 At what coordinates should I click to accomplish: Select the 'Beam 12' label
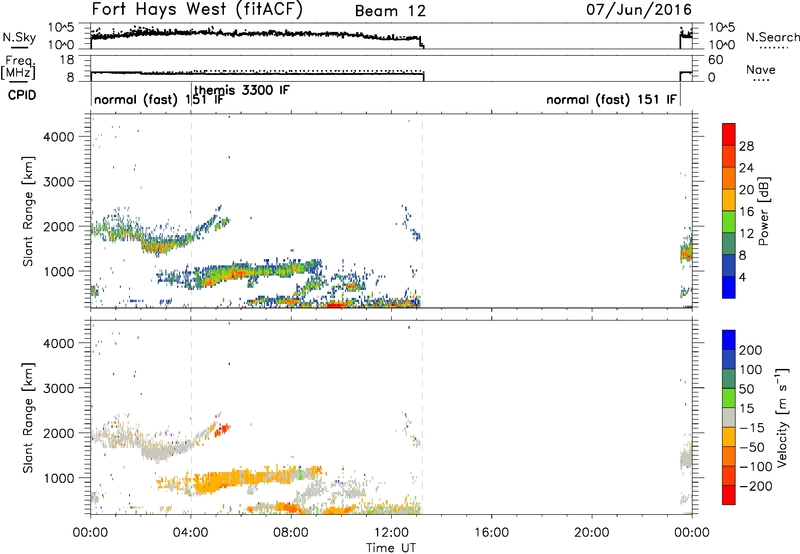(390, 11)
